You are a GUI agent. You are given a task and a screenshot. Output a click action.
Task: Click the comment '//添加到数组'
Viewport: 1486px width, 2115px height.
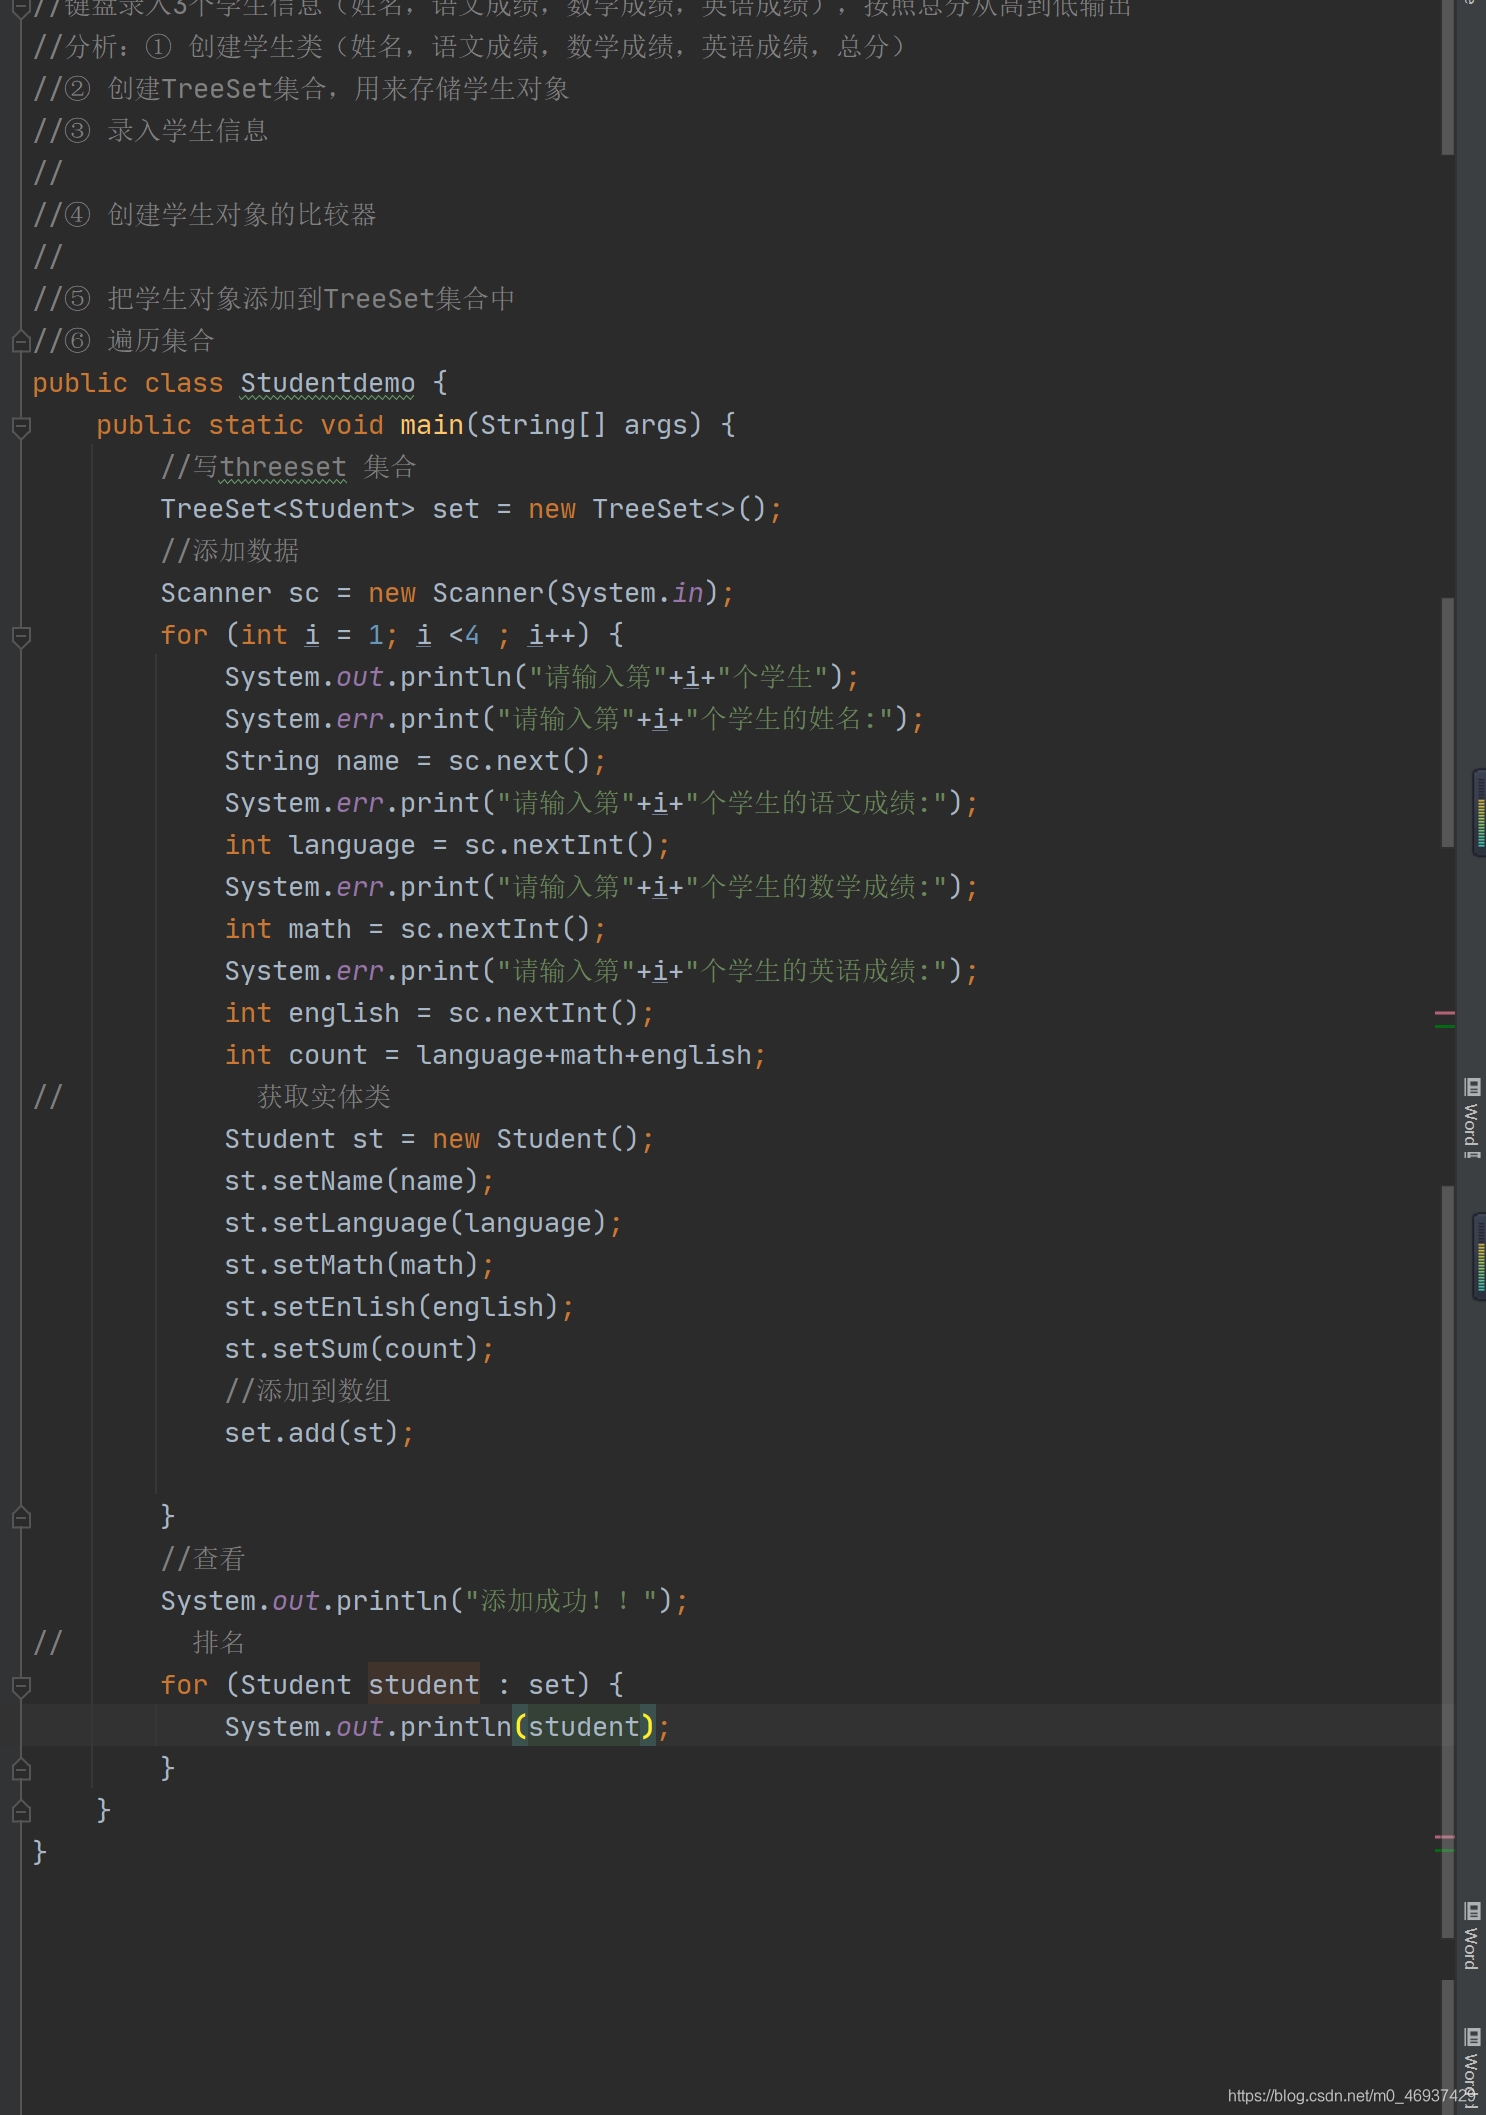308,1392
